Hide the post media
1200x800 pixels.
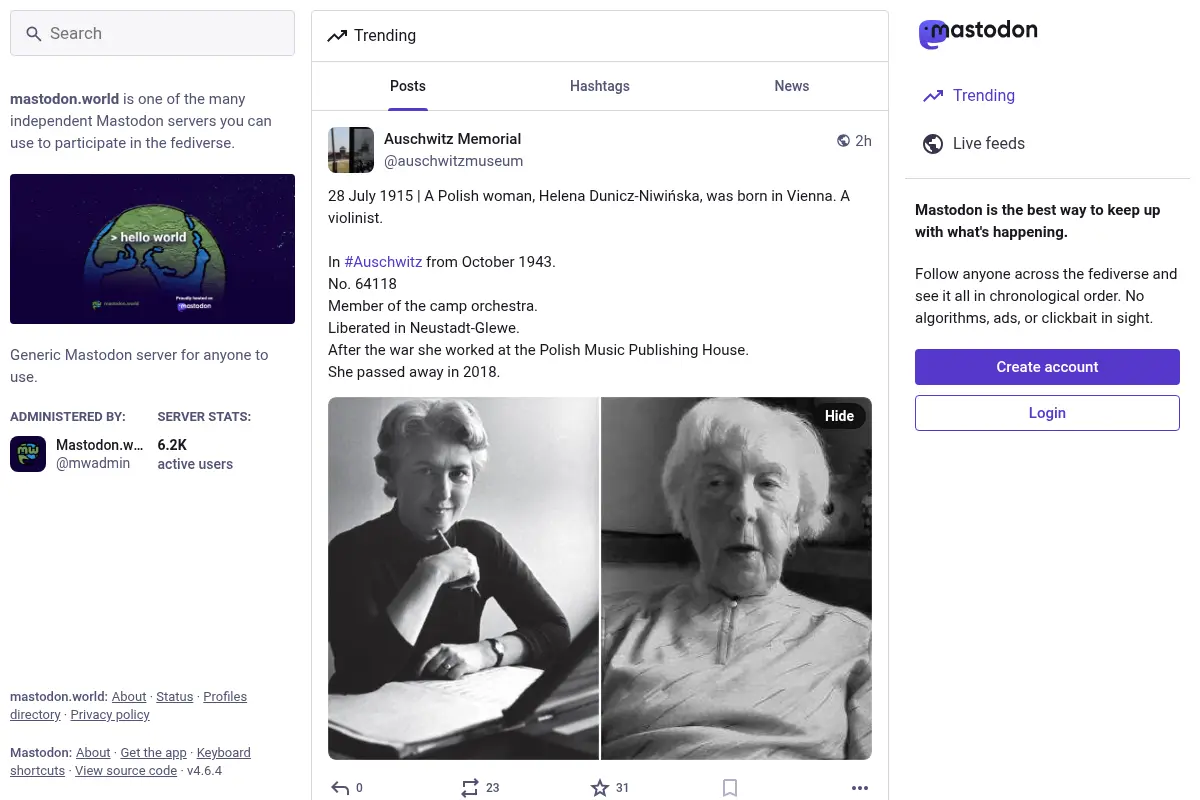pyautogui.click(x=839, y=416)
